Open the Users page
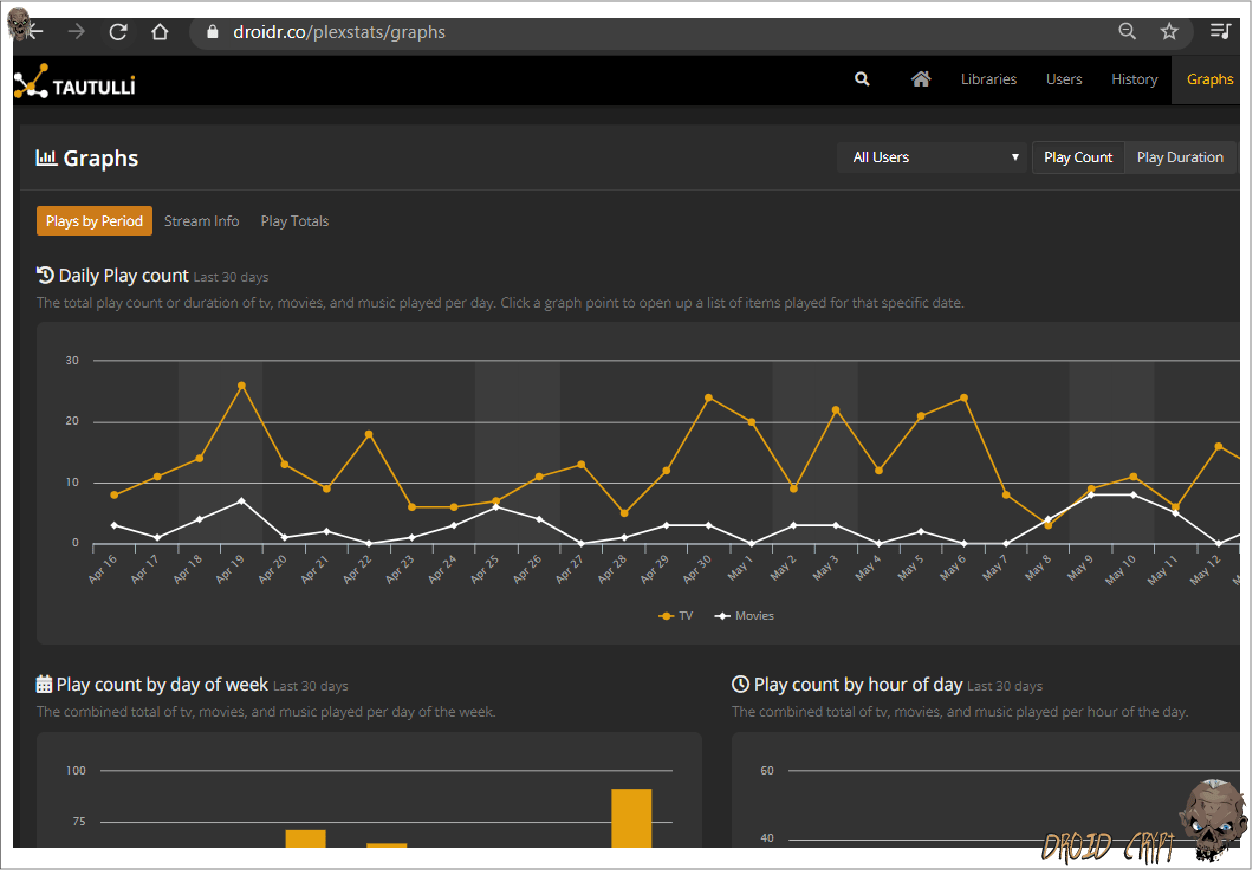The image size is (1252, 879). tap(1064, 79)
